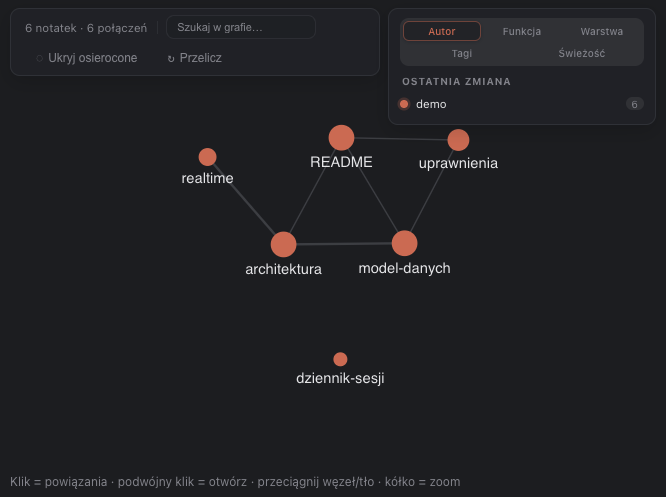Select the realtime graph node

click(x=207, y=157)
